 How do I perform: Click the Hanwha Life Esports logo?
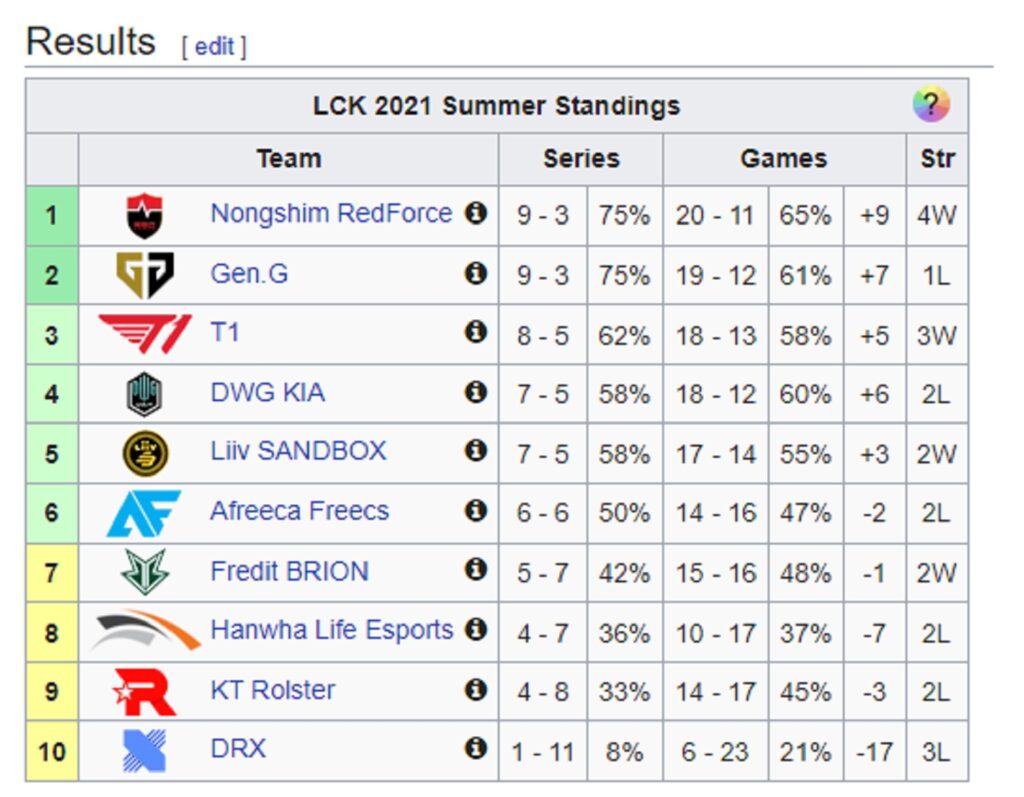145,630
